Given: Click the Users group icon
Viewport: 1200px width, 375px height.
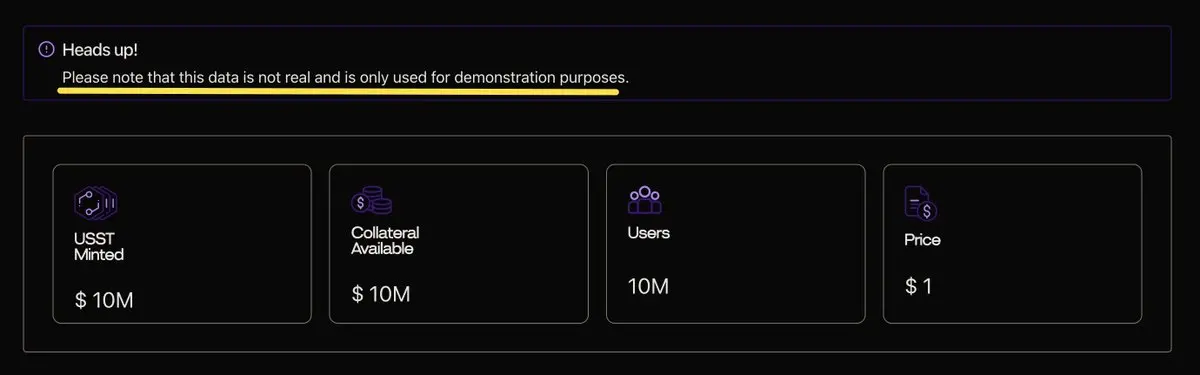Looking at the screenshot, I should 647,200.
